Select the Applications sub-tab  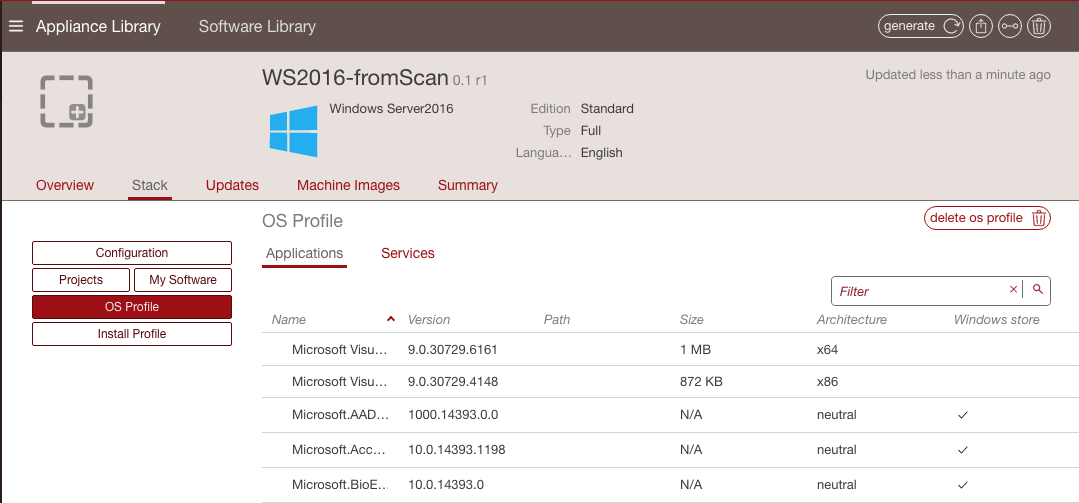click(304, 253)
